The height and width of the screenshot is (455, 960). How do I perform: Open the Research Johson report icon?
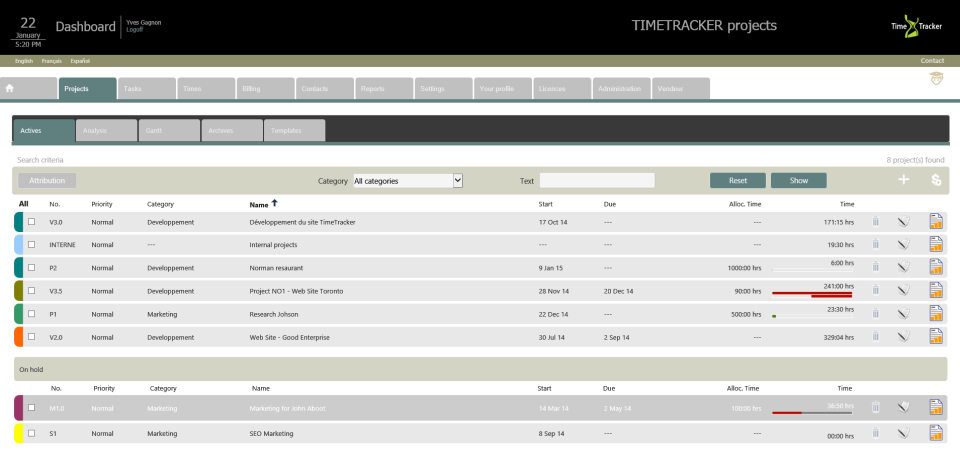pyautogui.click(x=936, y=313)
